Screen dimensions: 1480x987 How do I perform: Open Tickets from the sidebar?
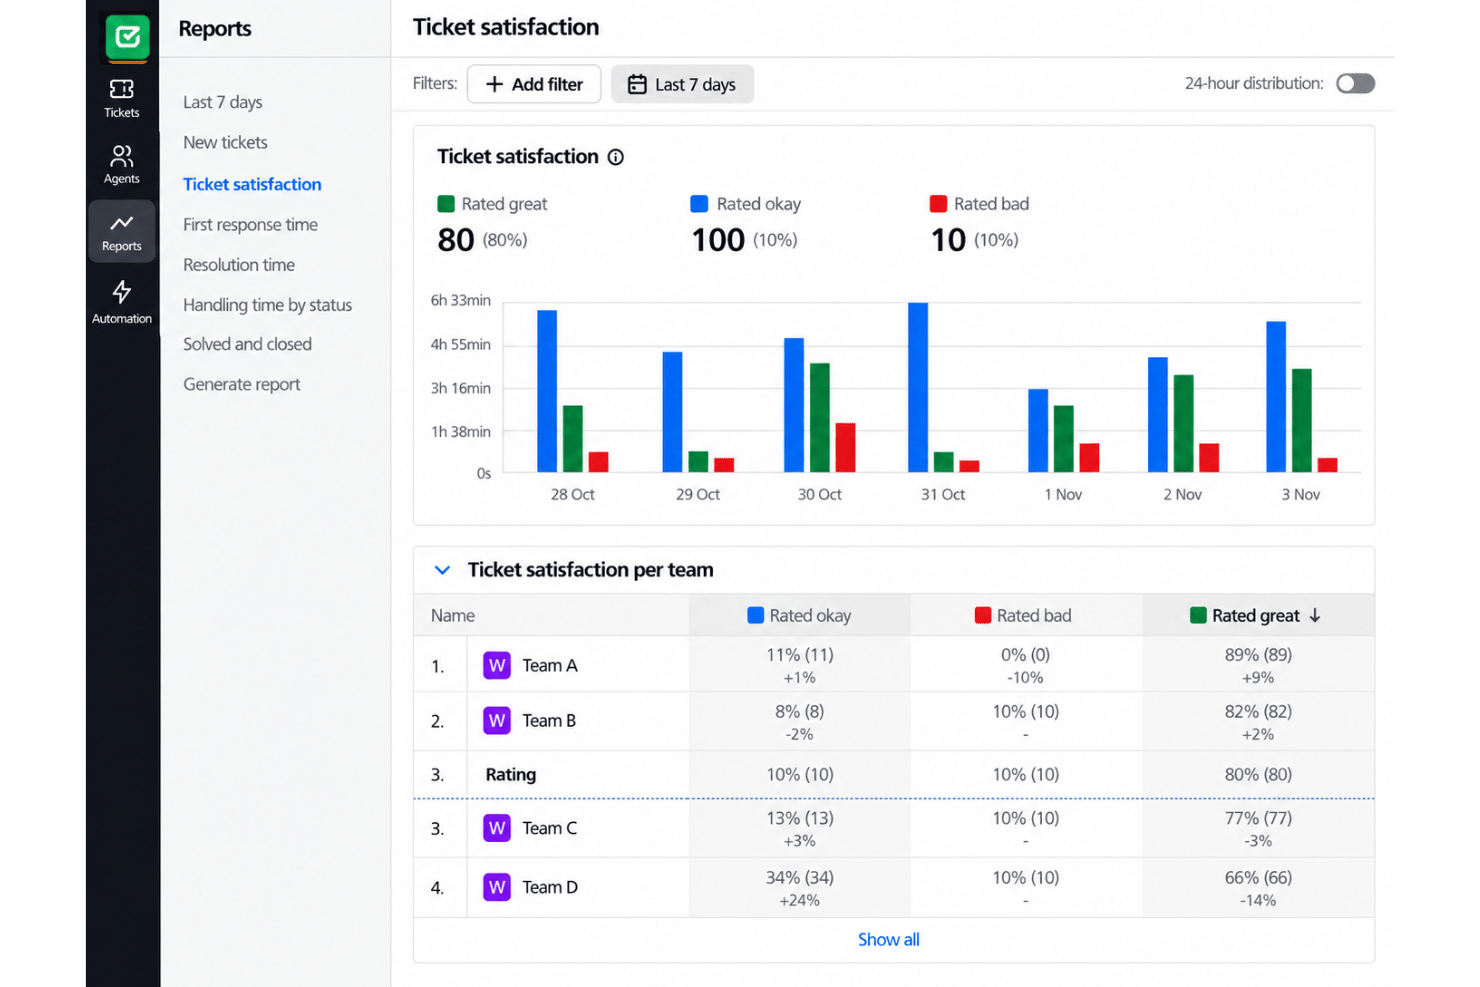click(x=122, y=98)
